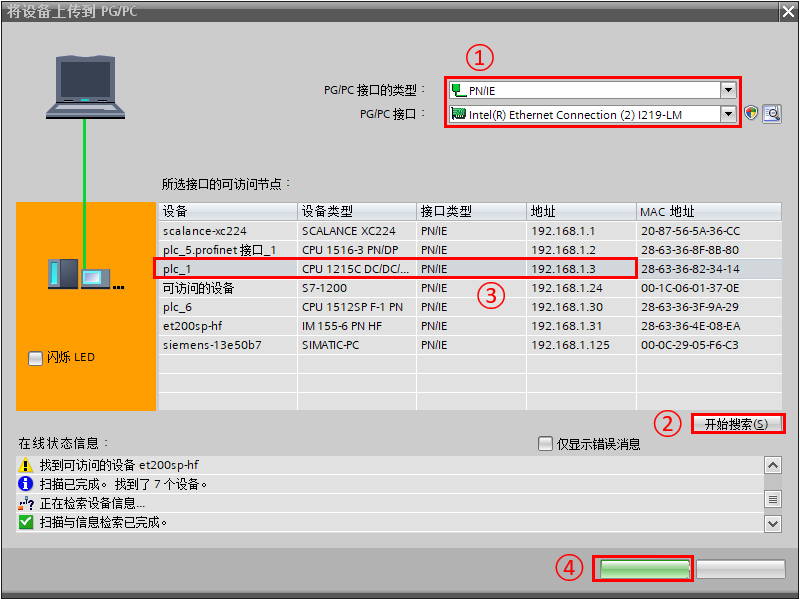The width and height of the screenshot is (800, 600).
Task: Sort by 接口类型 column header
Action: click(471, 211)
